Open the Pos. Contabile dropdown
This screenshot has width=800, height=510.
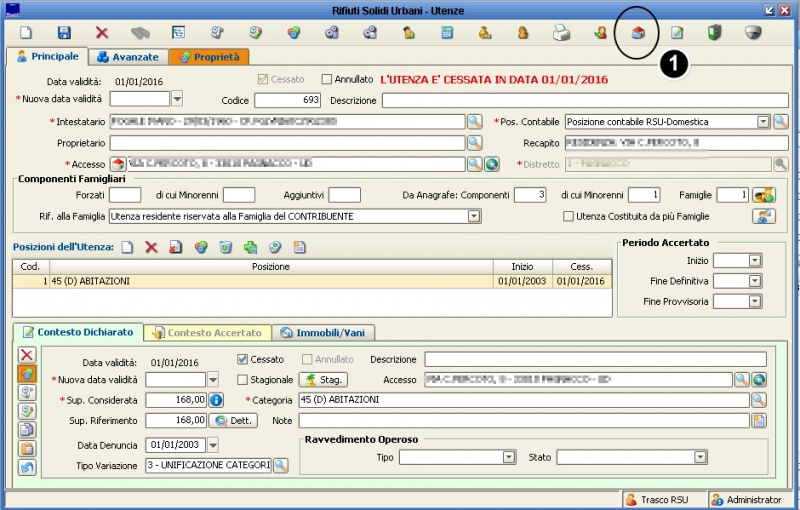763,122
